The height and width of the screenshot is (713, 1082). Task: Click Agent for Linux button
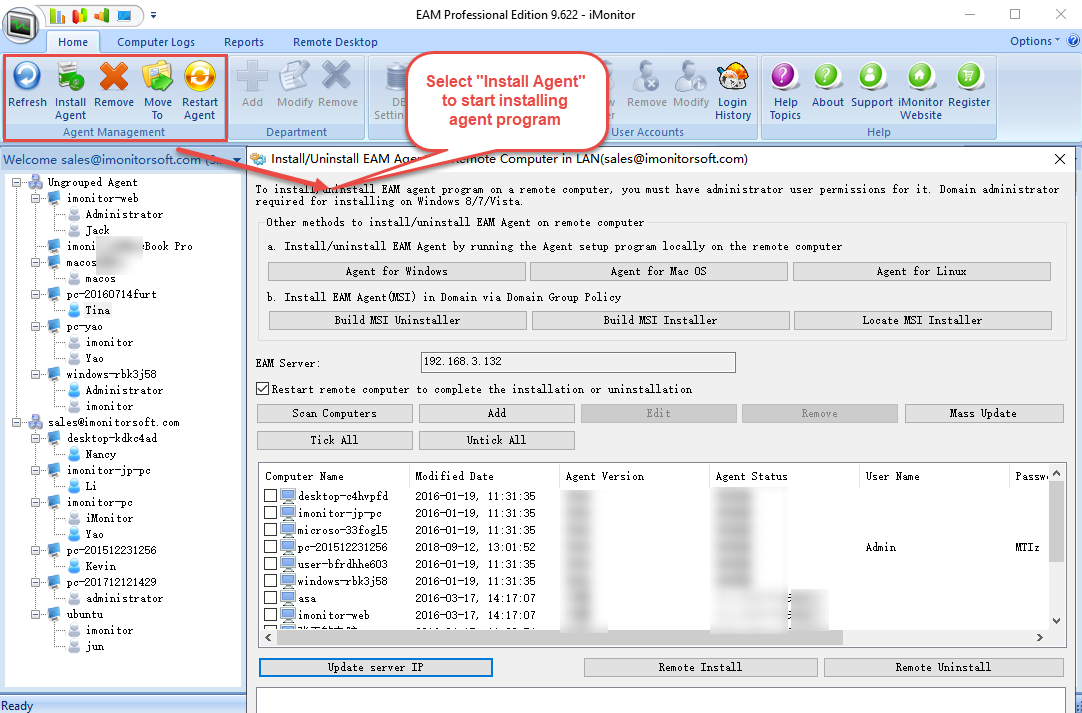(922, 271)
